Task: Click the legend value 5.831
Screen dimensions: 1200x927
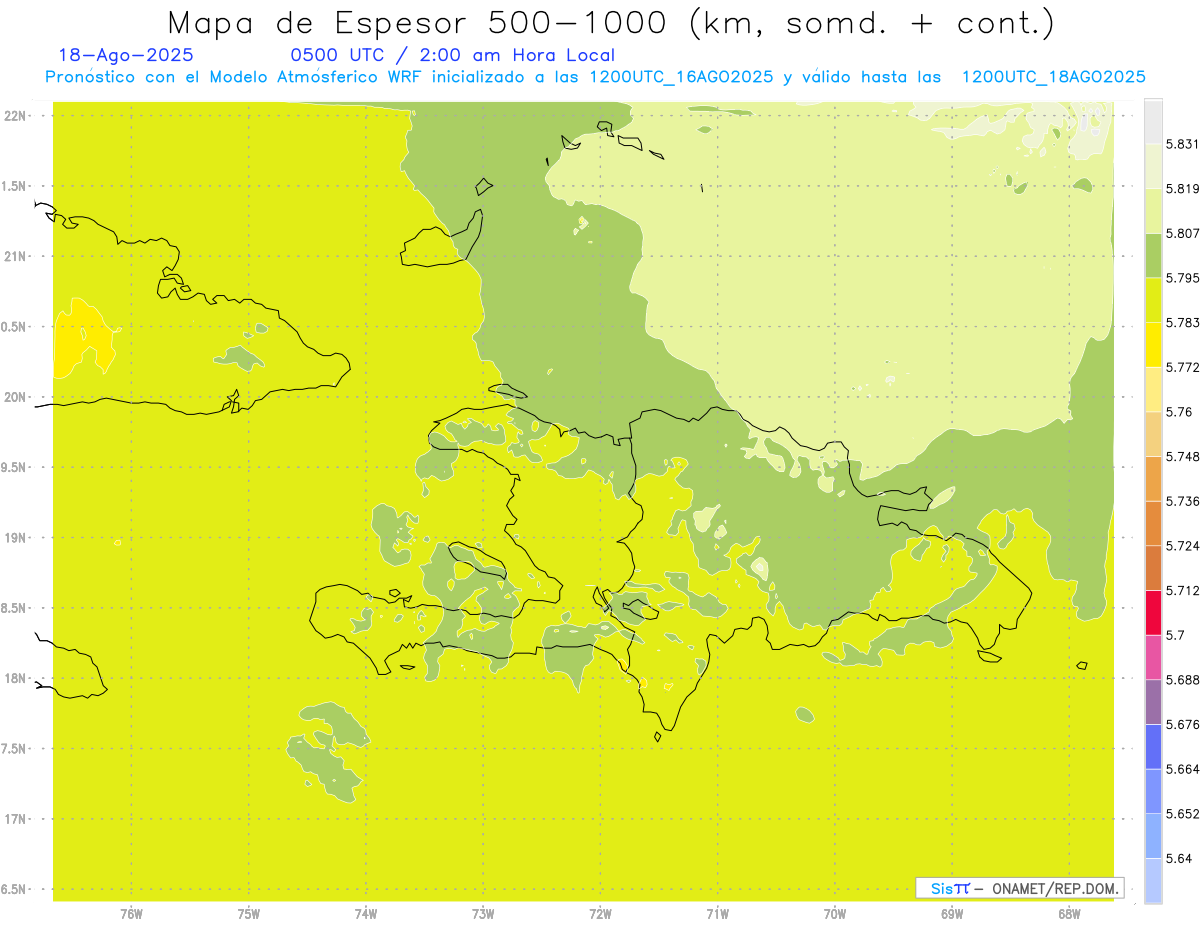Action: click(1182, 144)
